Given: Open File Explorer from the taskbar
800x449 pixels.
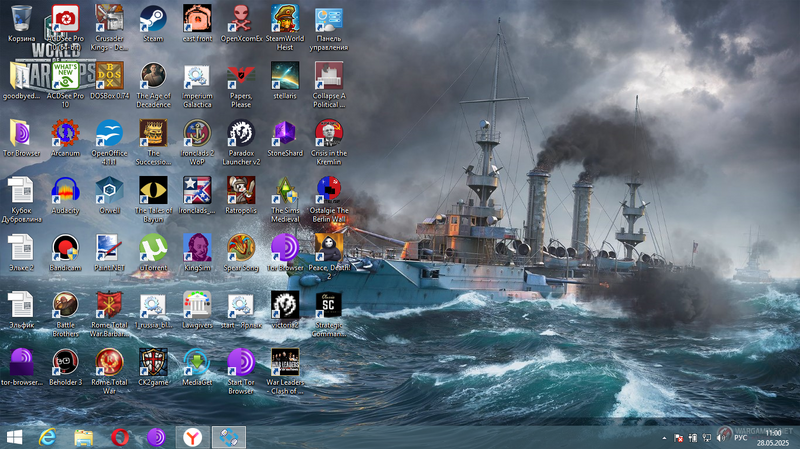Looking at the screenshot, I should pos(84,437).
